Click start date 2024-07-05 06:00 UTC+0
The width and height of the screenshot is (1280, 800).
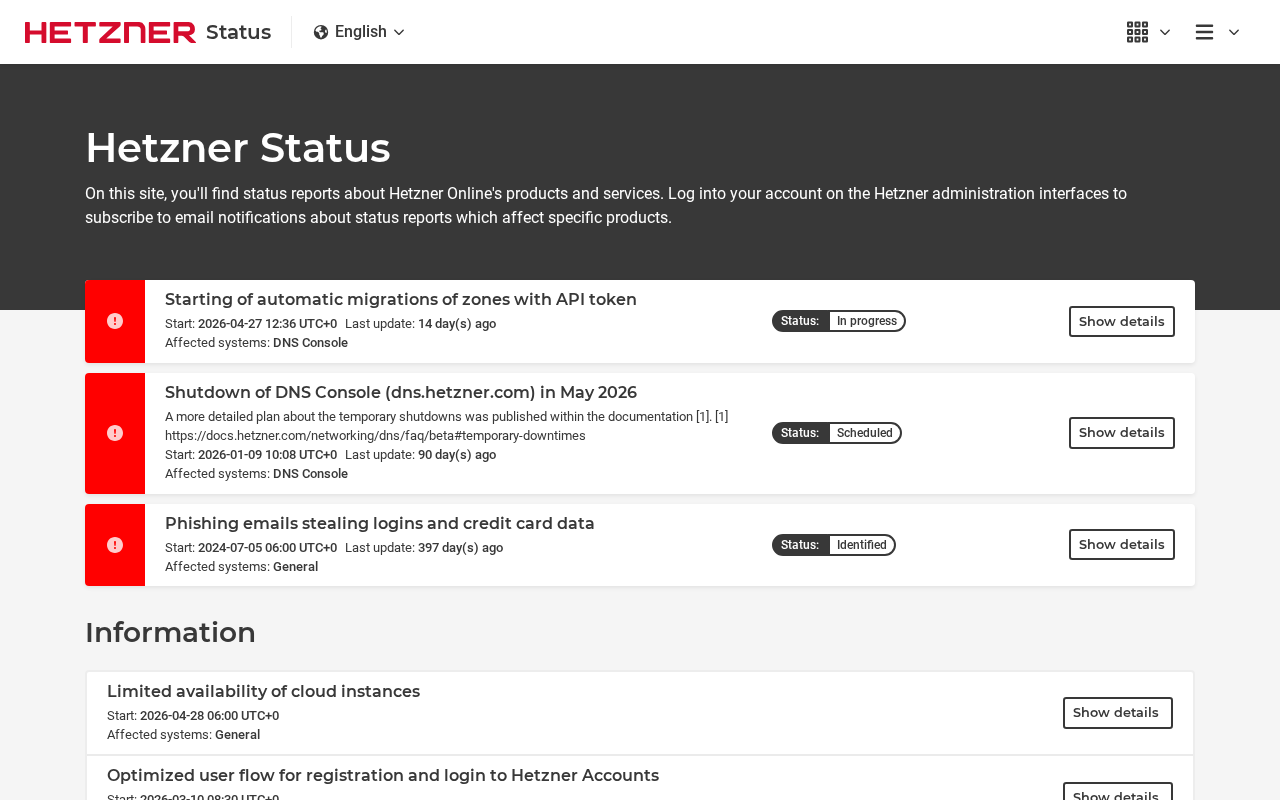click(x=267, y=548)
